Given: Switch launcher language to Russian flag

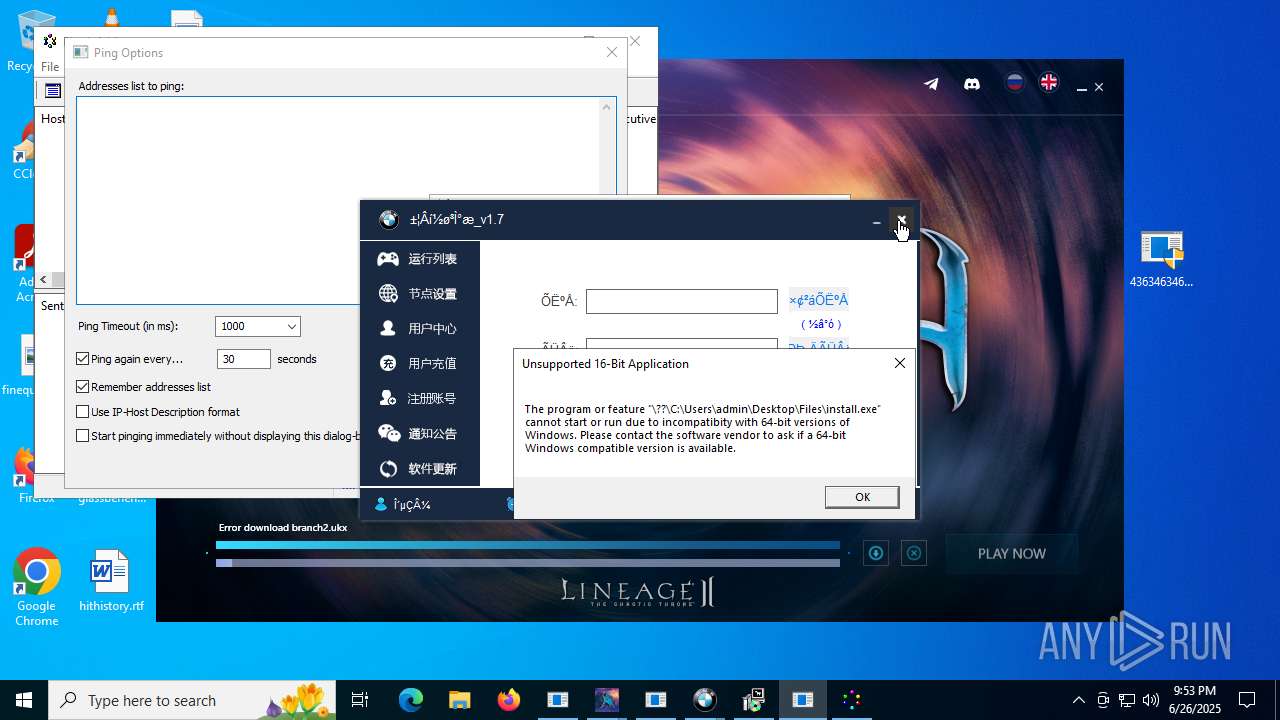Looking at the screenshot, I should [x=1015, y=83].
